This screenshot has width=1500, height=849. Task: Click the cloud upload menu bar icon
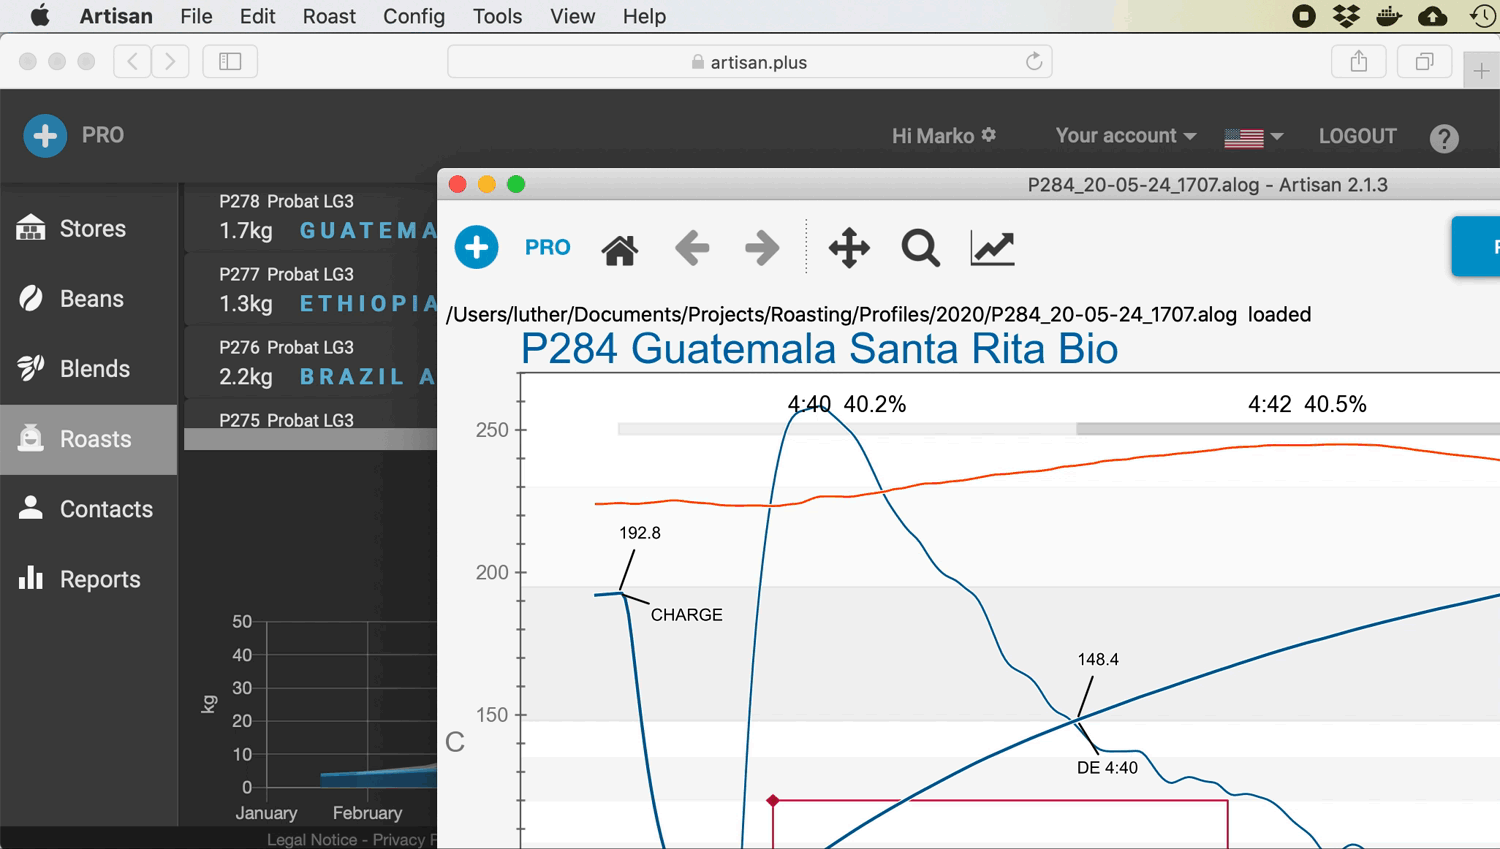tap(1433, 16)
